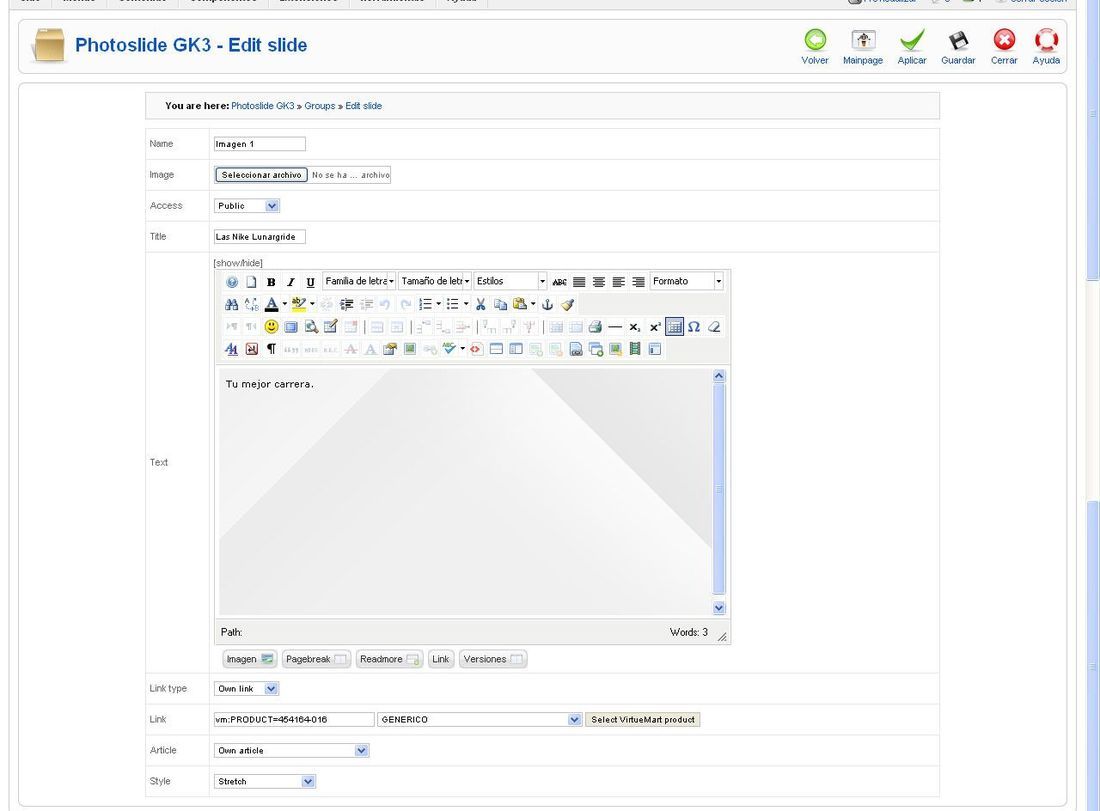
Task: Click the Imagen button below editor
Action: coord(250,659)
